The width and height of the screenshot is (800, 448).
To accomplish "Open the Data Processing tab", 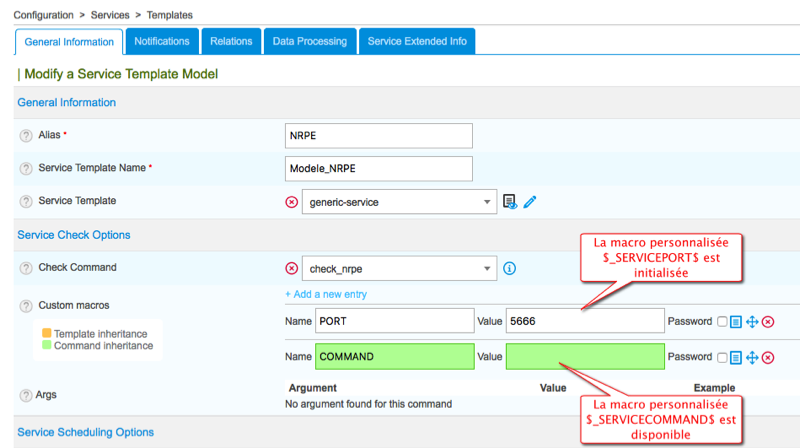I will pos(310,41).
